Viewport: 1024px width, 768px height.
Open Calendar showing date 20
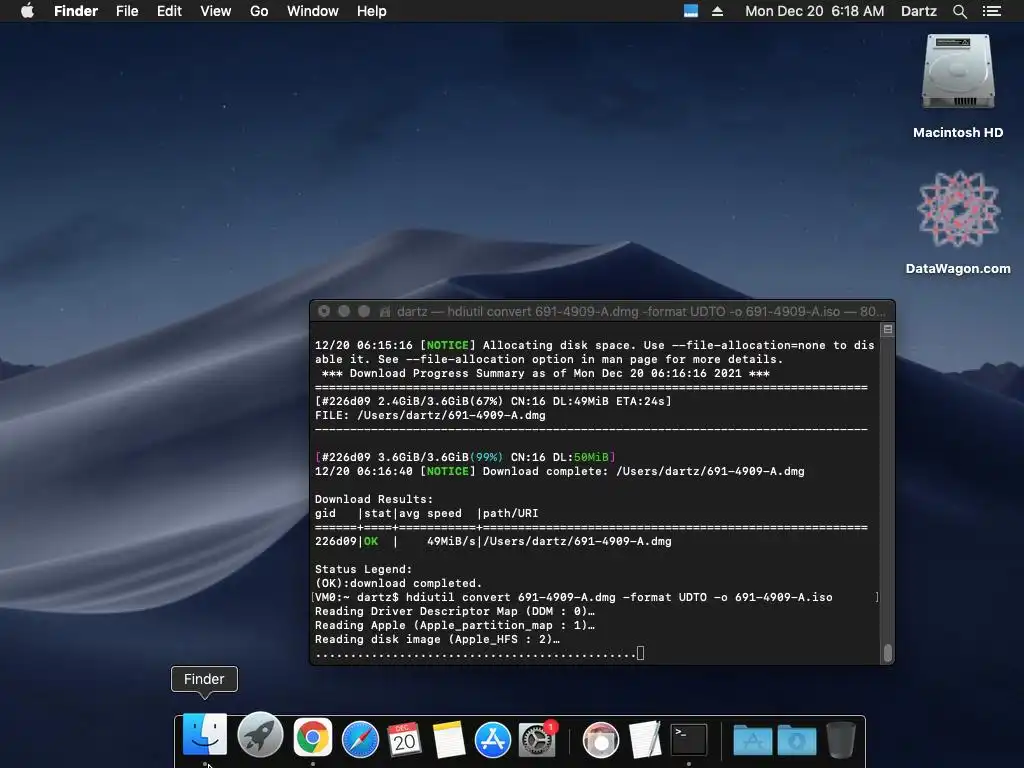404,739
